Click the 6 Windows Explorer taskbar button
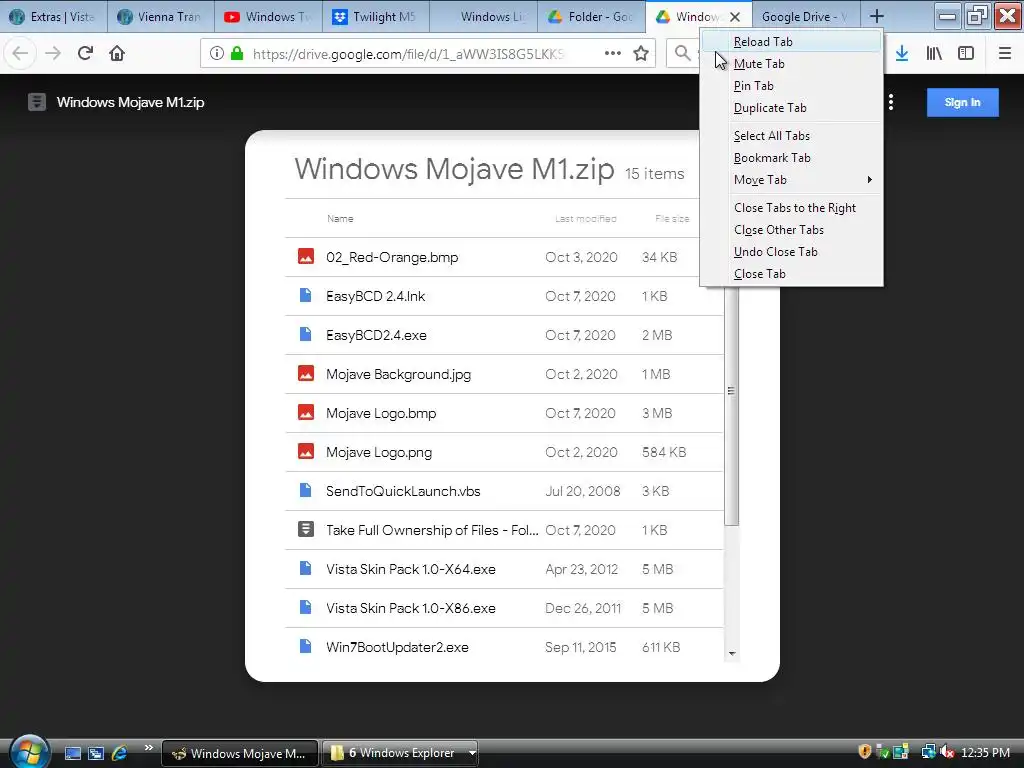Image resolution: width=1024 pixels, height=768 pixels. (400, 753)
